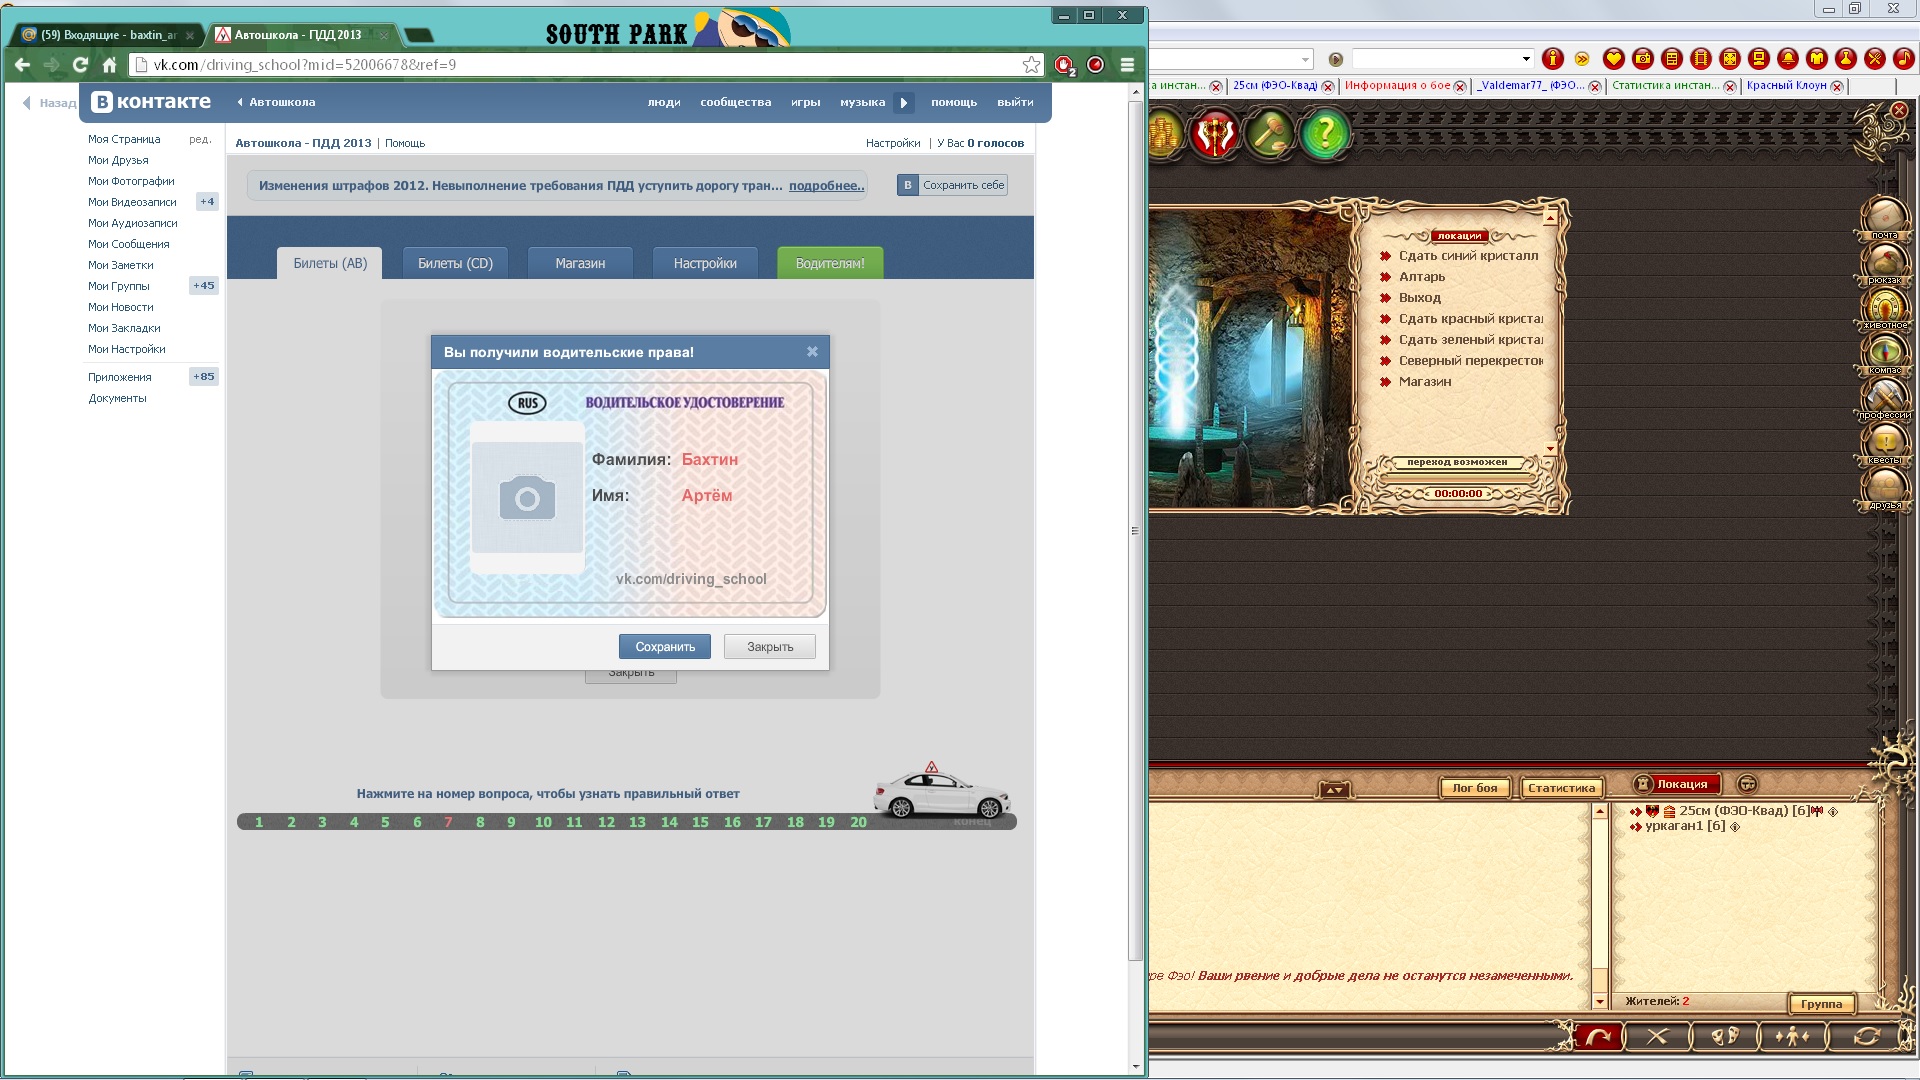This screenshot has width=1920, height=1080.
Task: Click the red potion flask icon
Action: pyautogui.click(x=1845, y=59)
